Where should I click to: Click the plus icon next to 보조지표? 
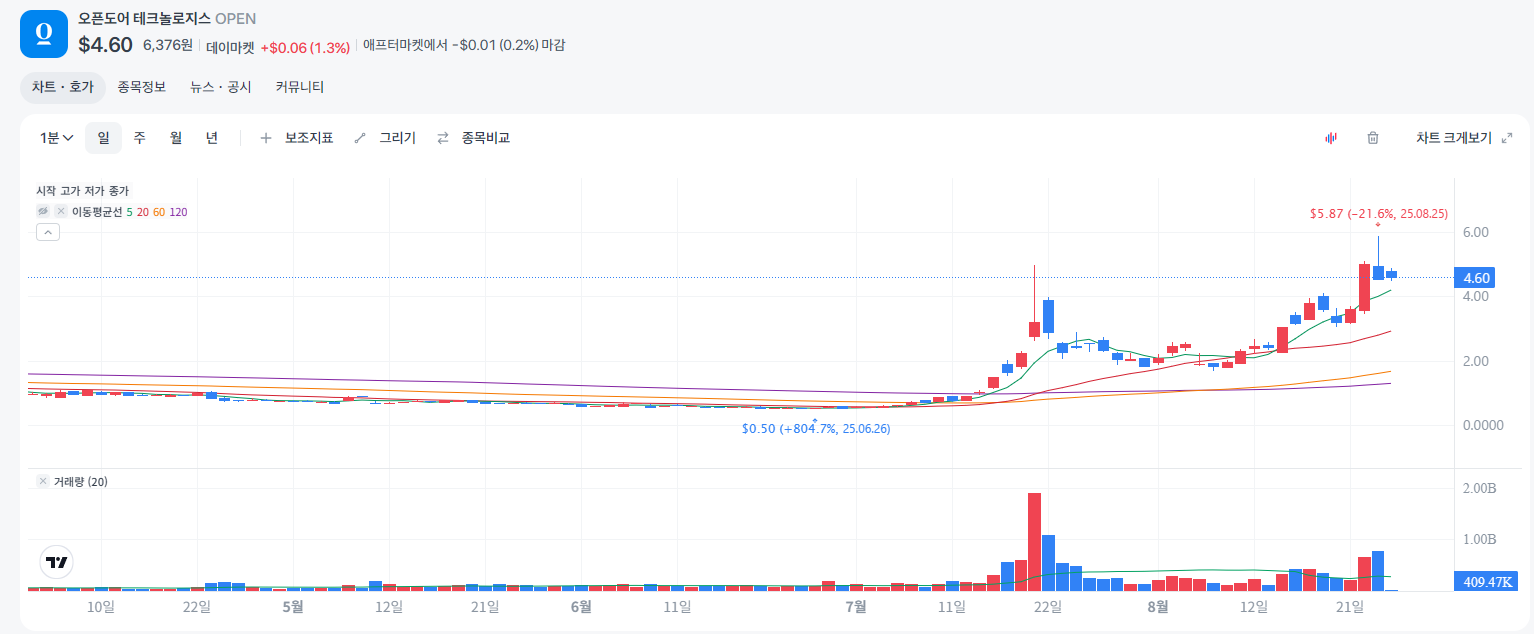(266, 138)
